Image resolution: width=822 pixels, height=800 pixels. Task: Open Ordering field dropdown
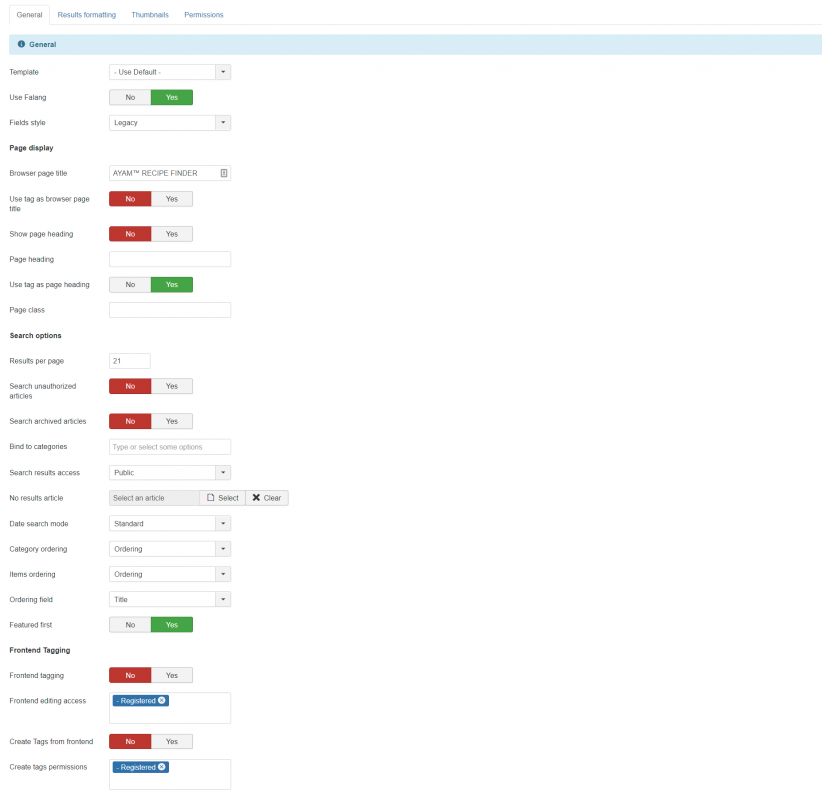point(170,600)
